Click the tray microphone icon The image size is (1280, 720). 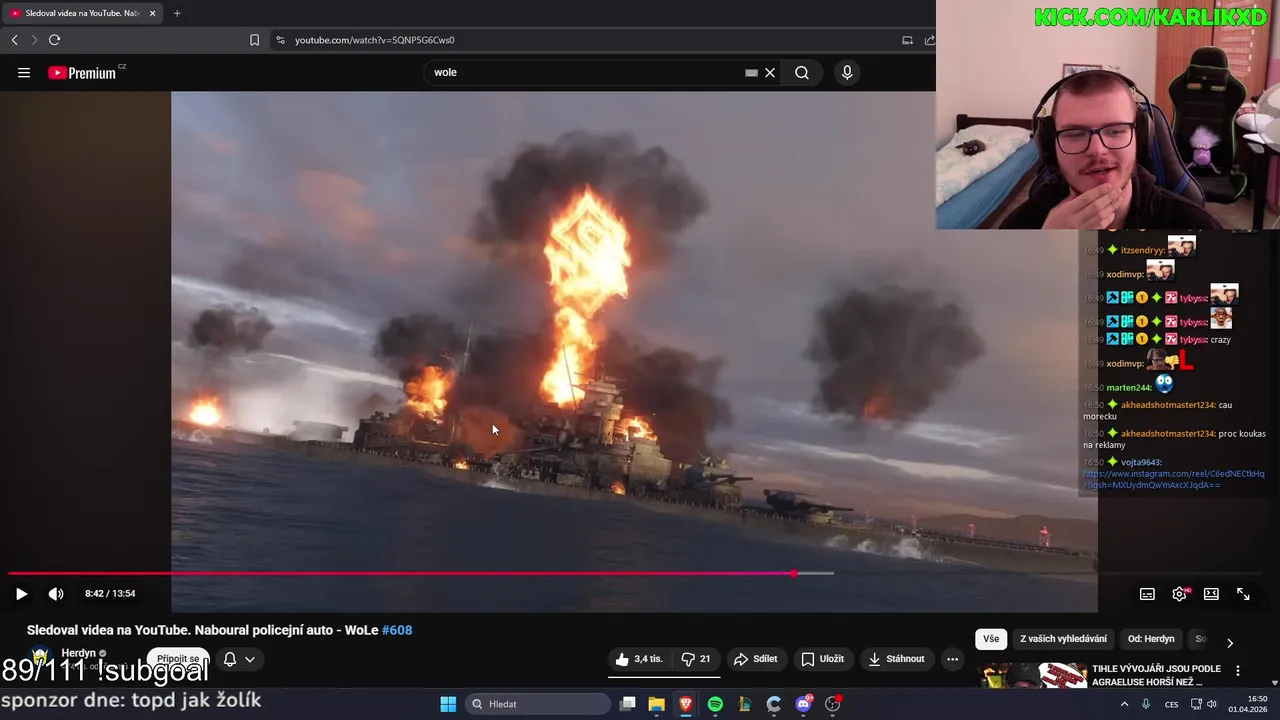tap(1146, 704)
